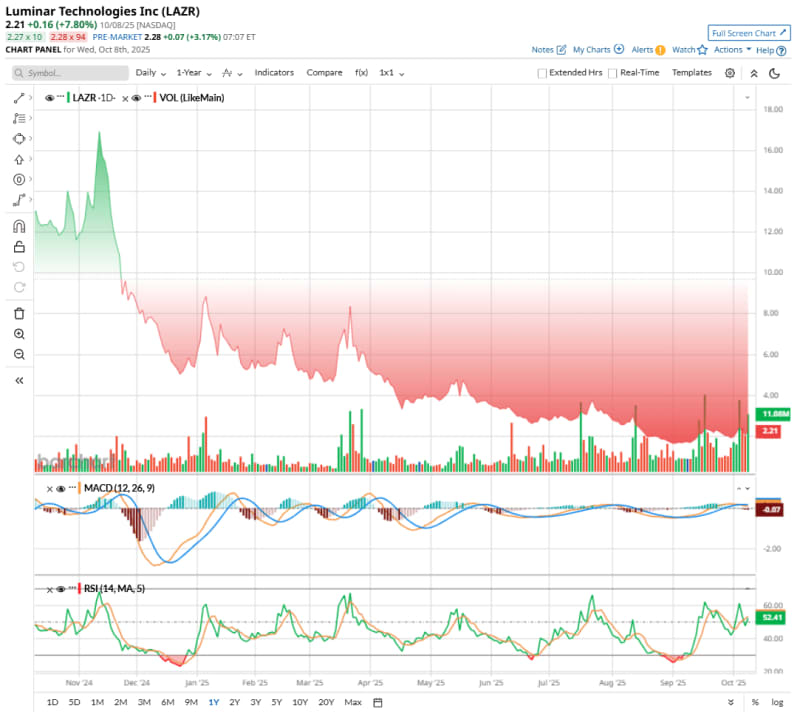The image size is (800, 717).
Task: Type in the Symbol search field
Action: tap(70, 73)
